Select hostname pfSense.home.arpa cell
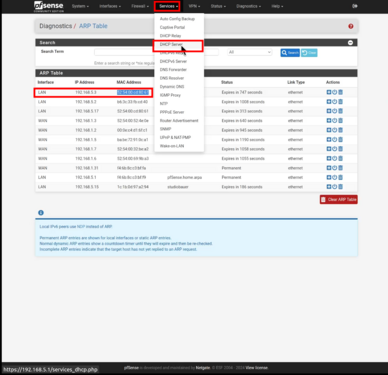388x375 pixels. (x=184, y=177)
